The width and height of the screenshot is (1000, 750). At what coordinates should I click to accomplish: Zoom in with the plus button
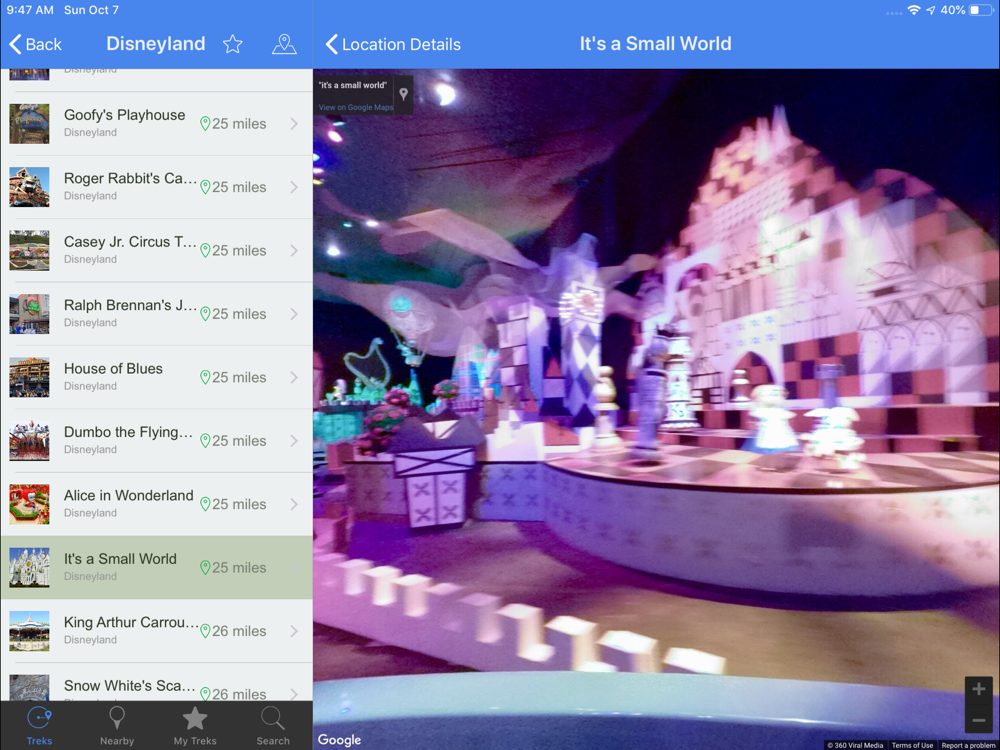click(x=979, y=689)
